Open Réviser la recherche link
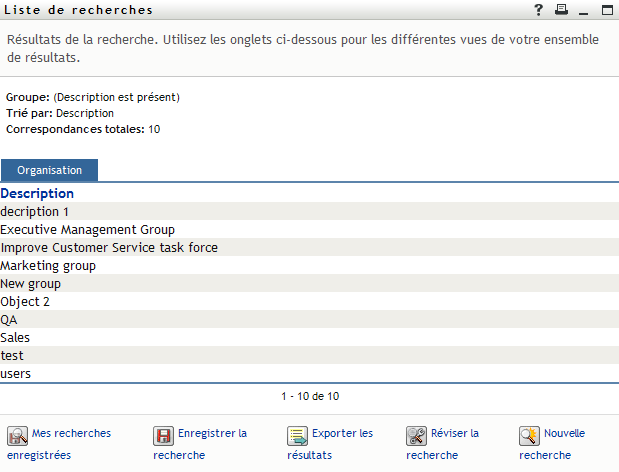 coord(455,434)
